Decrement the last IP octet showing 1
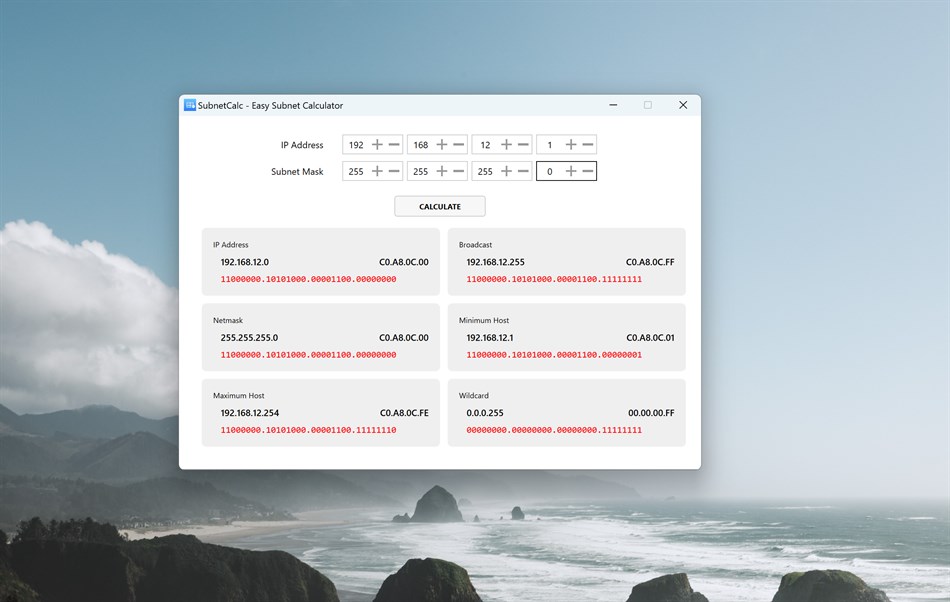 coord(589,144)
